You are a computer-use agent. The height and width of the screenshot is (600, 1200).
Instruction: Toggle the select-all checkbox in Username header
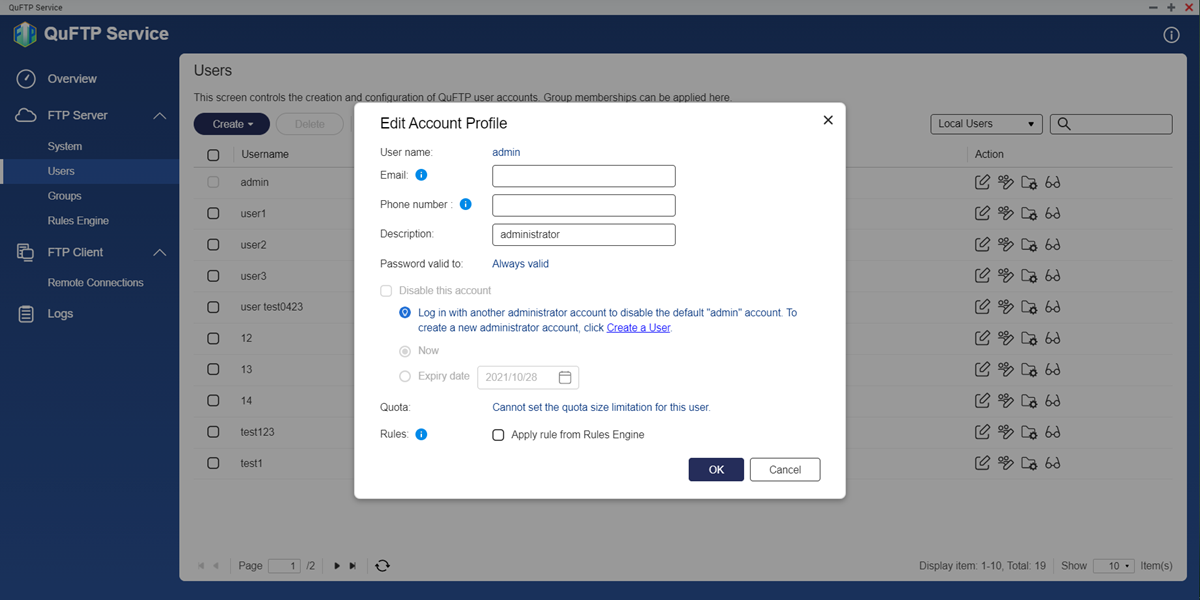coord(213,155)
